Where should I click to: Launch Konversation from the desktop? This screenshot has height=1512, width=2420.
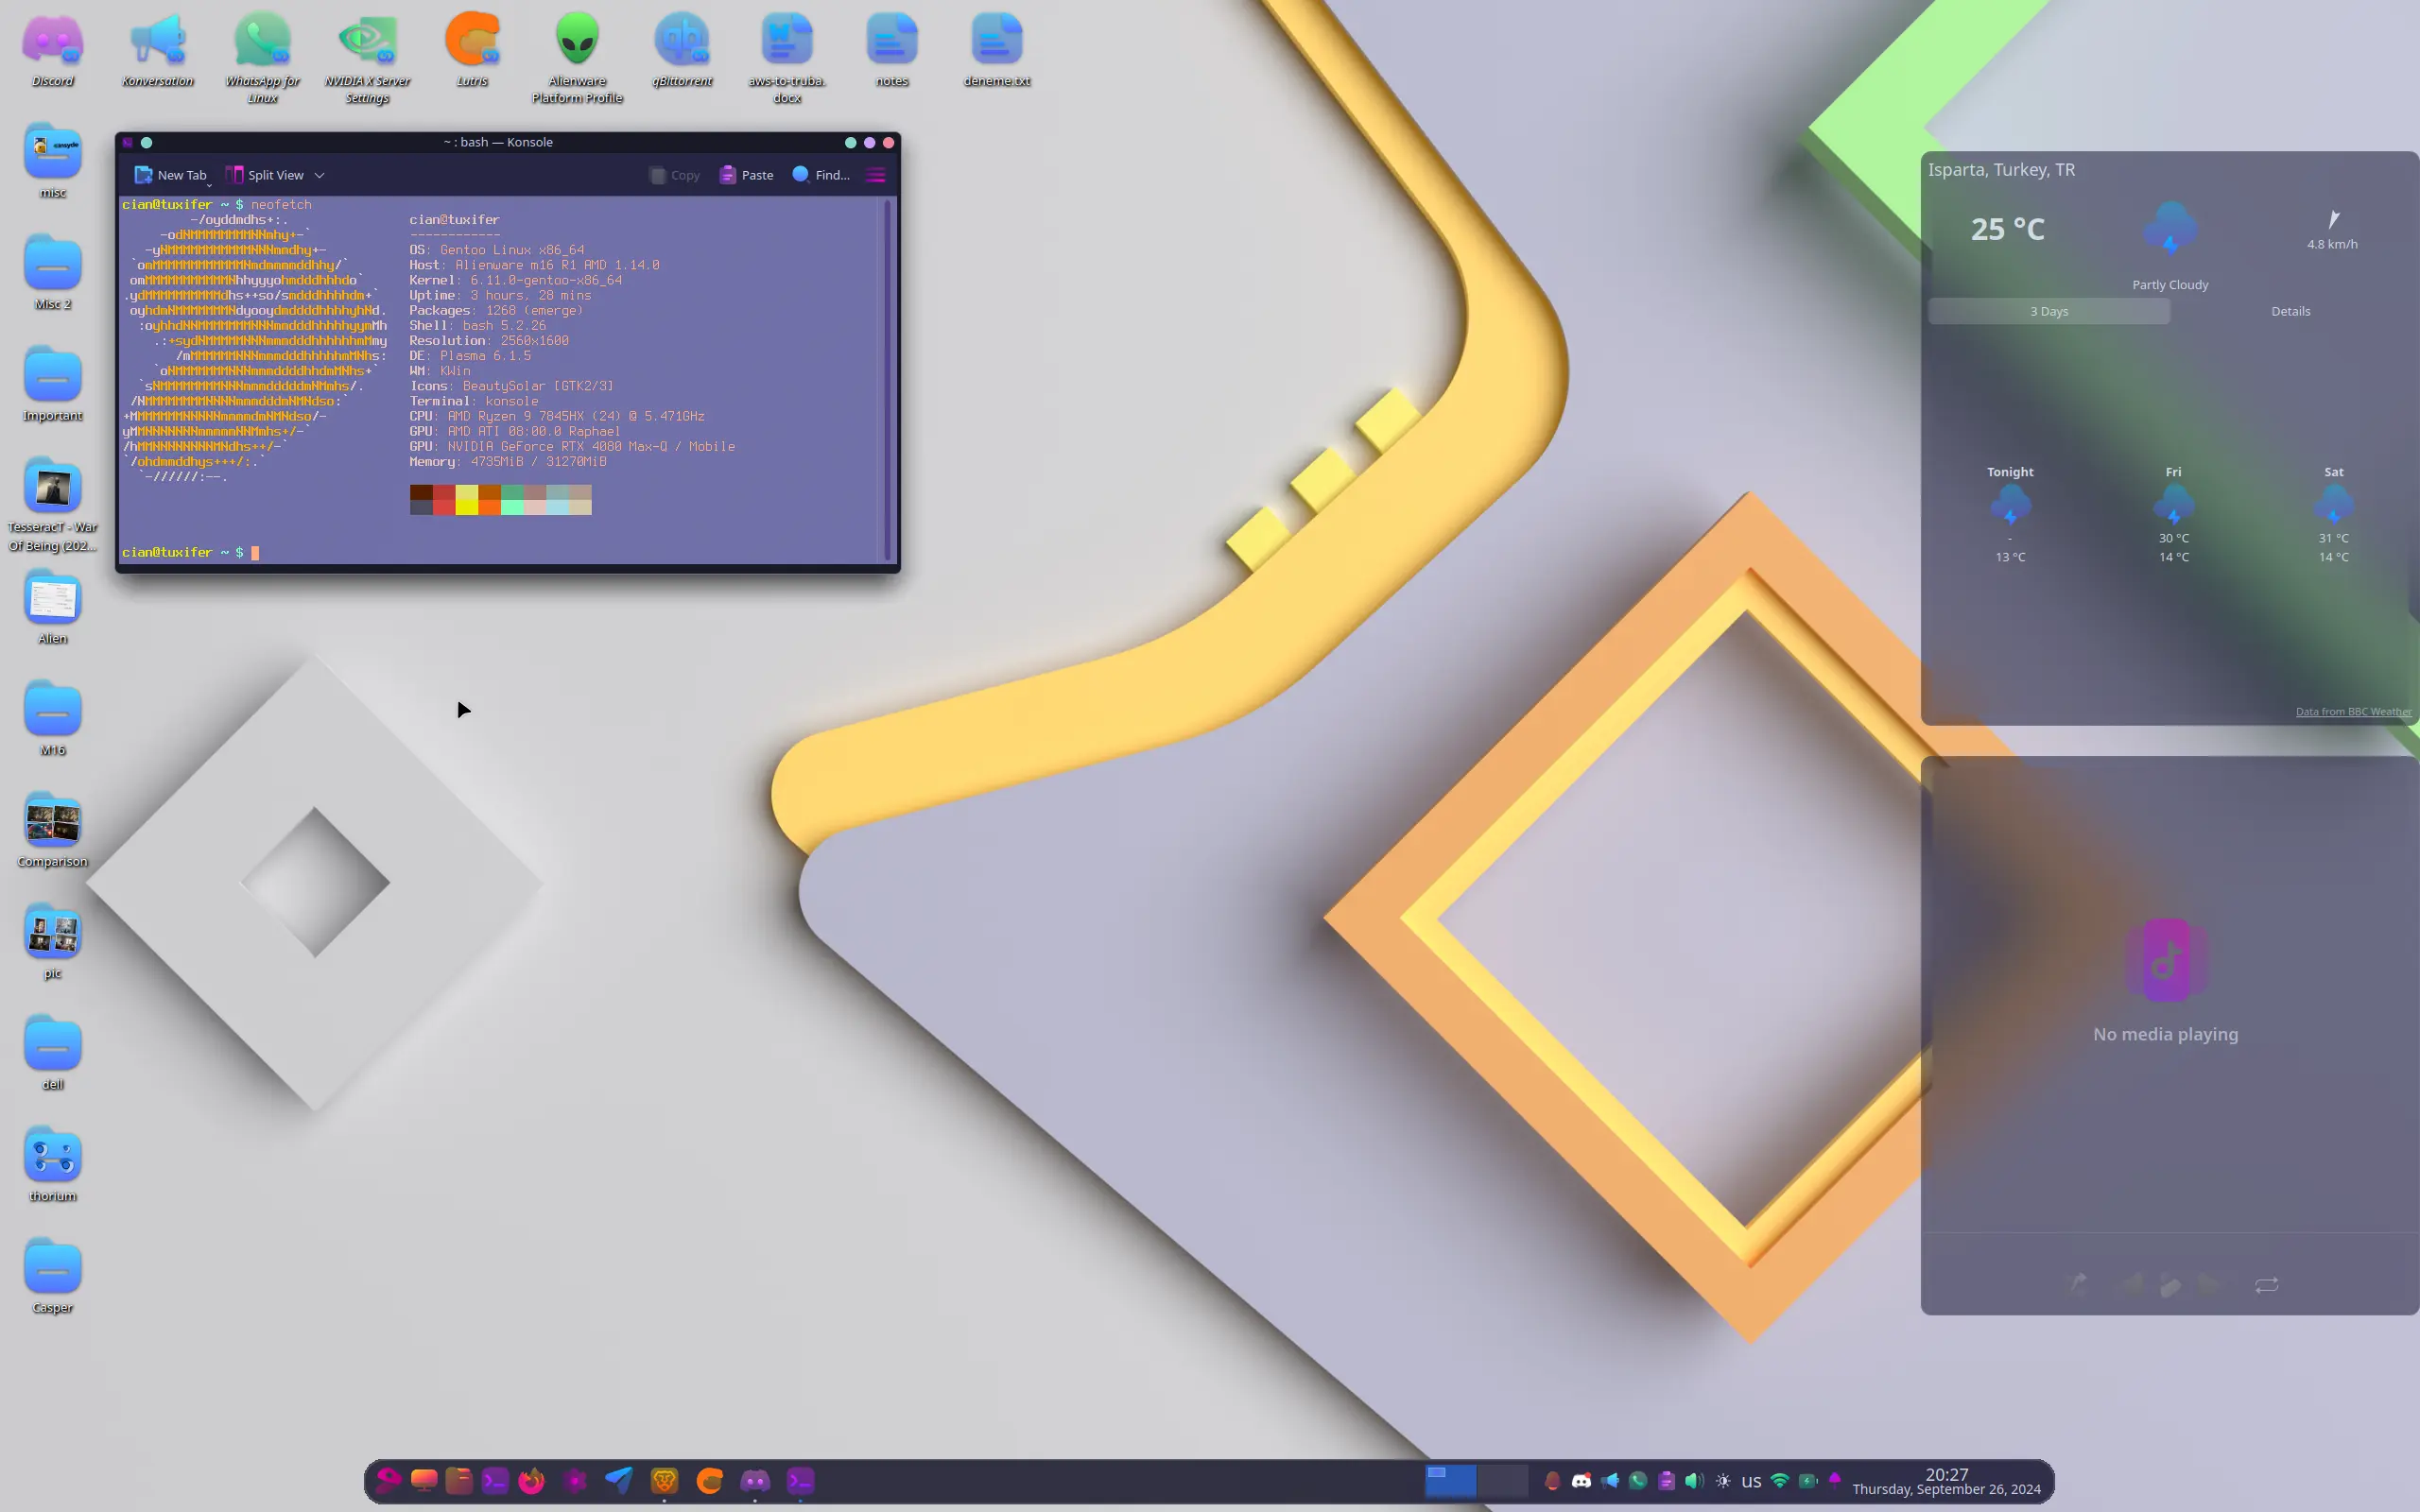157,50
